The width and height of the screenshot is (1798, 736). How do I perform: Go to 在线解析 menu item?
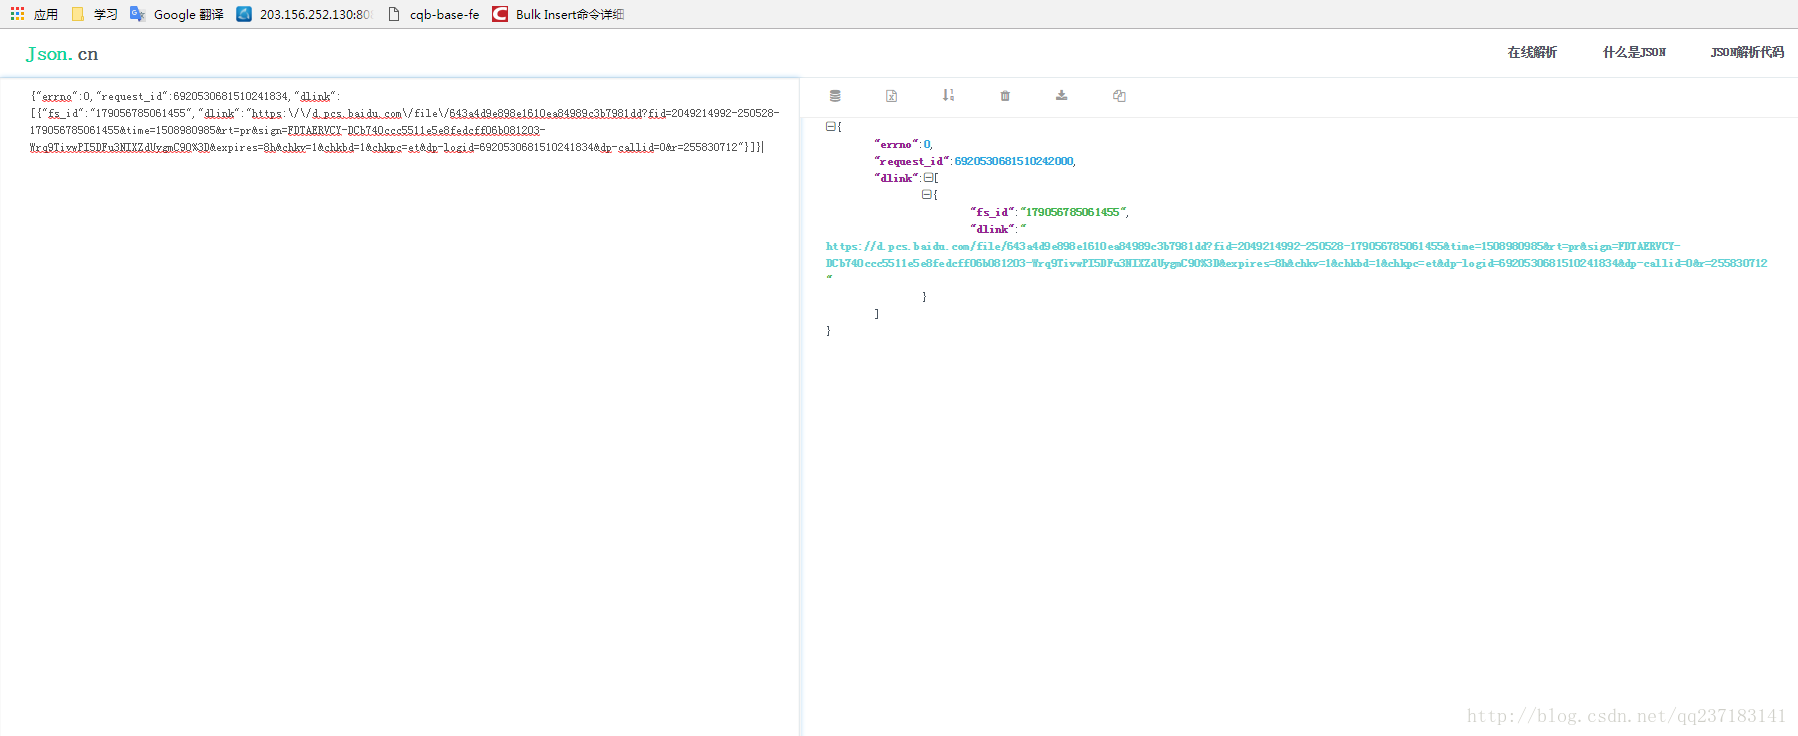coord(1532,52)
